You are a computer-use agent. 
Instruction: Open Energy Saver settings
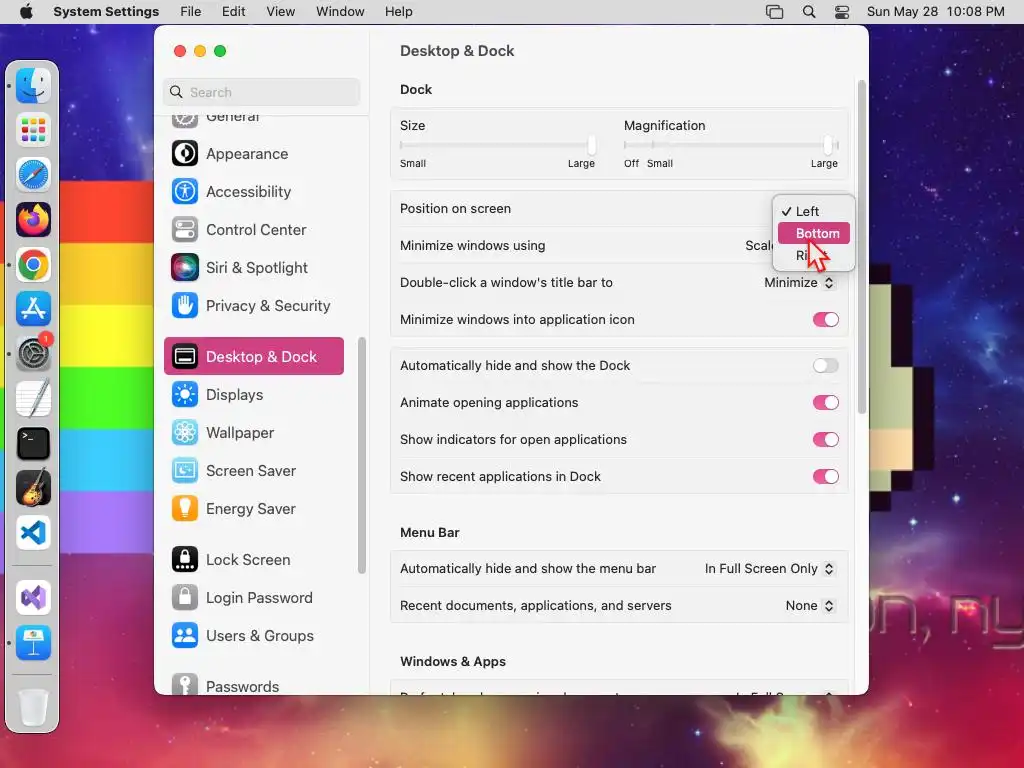pyautogui.click(x=253, y=508)
